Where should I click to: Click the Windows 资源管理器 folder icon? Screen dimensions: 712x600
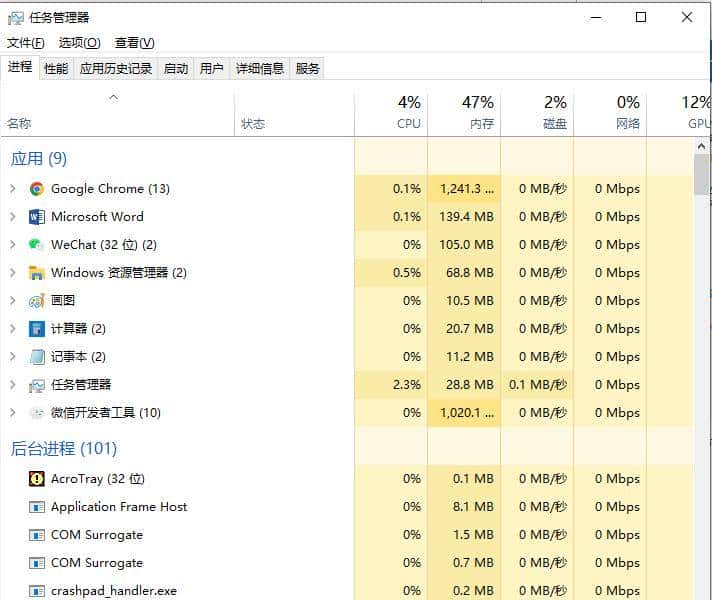[x=37, y=273]
